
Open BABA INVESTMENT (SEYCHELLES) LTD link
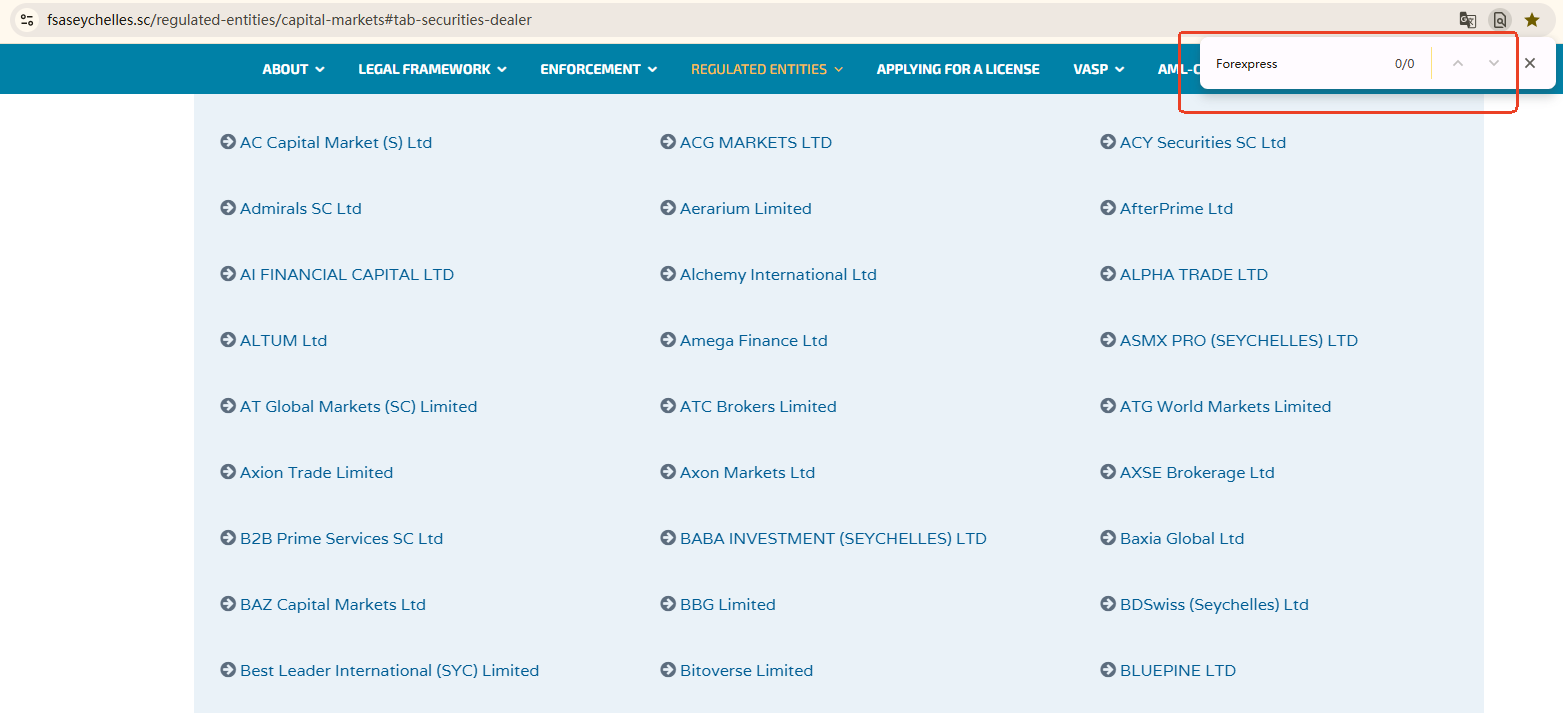tap(833, 538)
